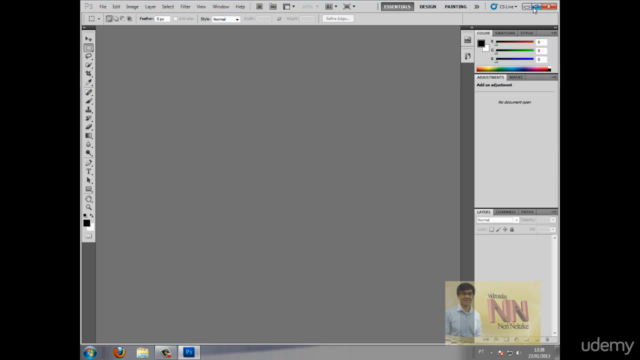Open the Color panel options menu
Image resolution: width=640 pixels, height=360 pixels.
(x=553, y=33)
